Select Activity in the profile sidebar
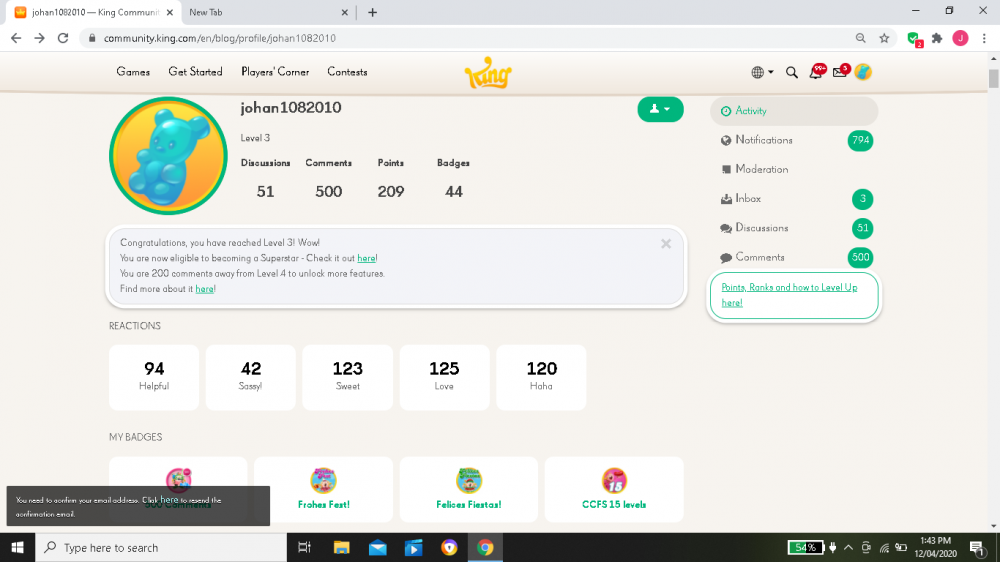 [794, 111]
